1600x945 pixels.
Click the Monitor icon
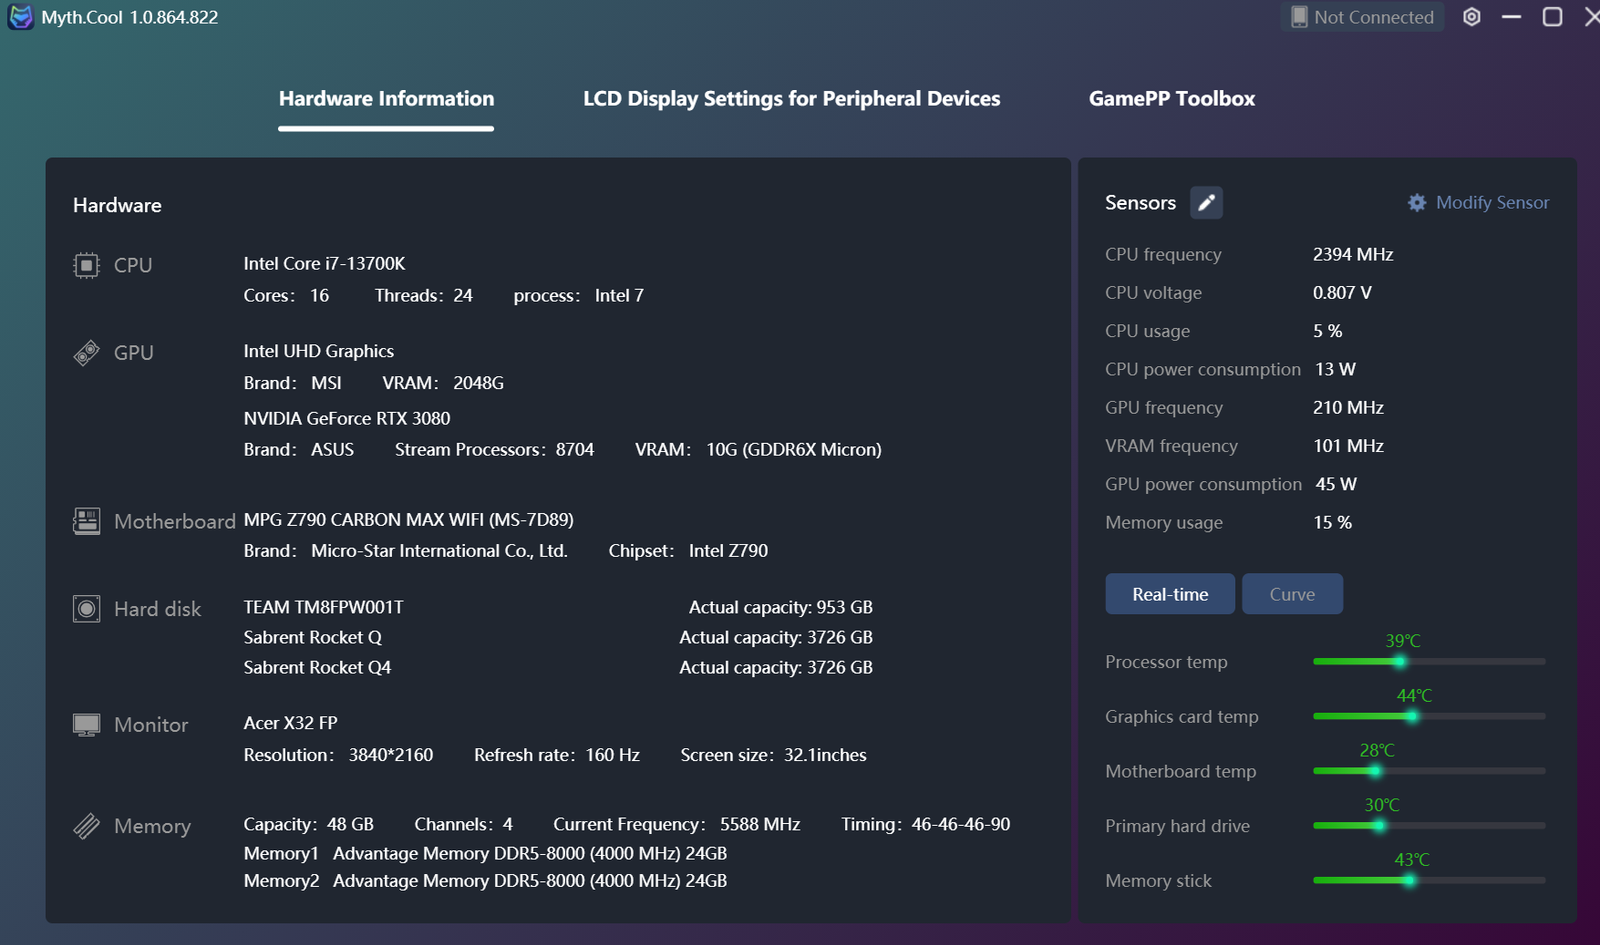pyautogui.click(x=87, y=725)
